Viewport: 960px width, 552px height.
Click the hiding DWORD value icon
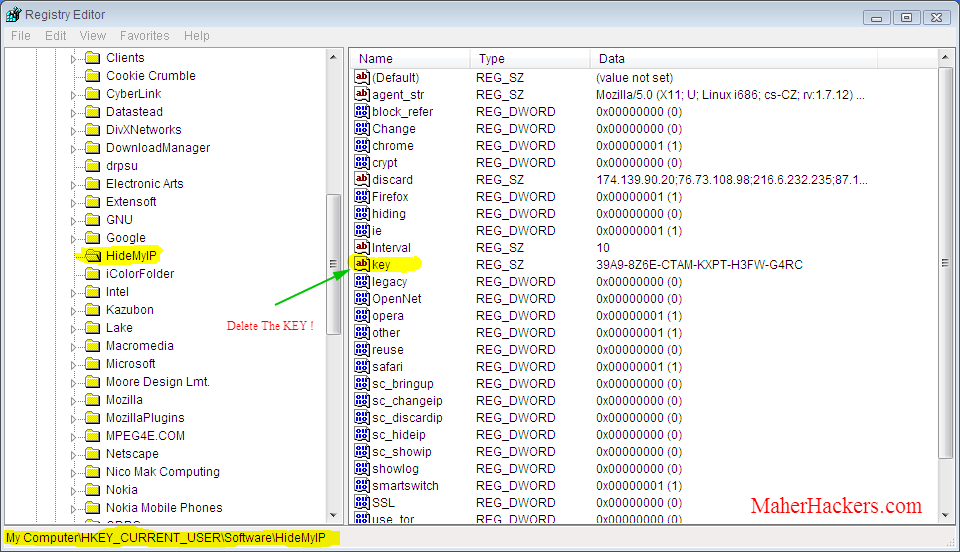362,214
